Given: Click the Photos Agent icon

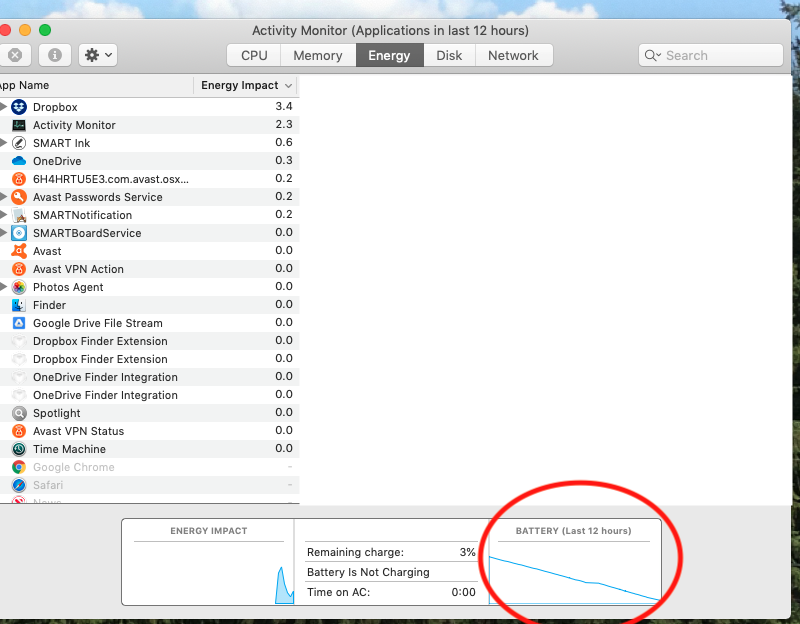Looking at the screenshot, I should (x=19, y=287).
